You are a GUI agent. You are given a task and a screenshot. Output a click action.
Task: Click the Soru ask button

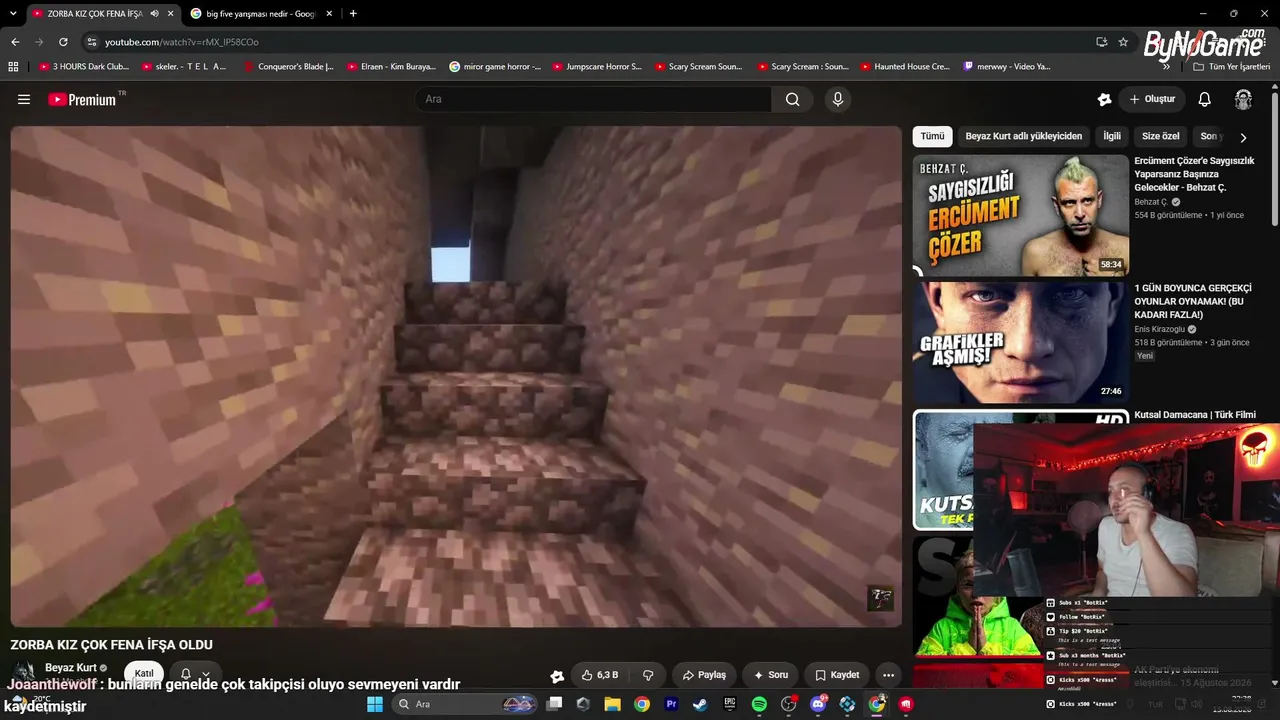(x=770, y=675)
